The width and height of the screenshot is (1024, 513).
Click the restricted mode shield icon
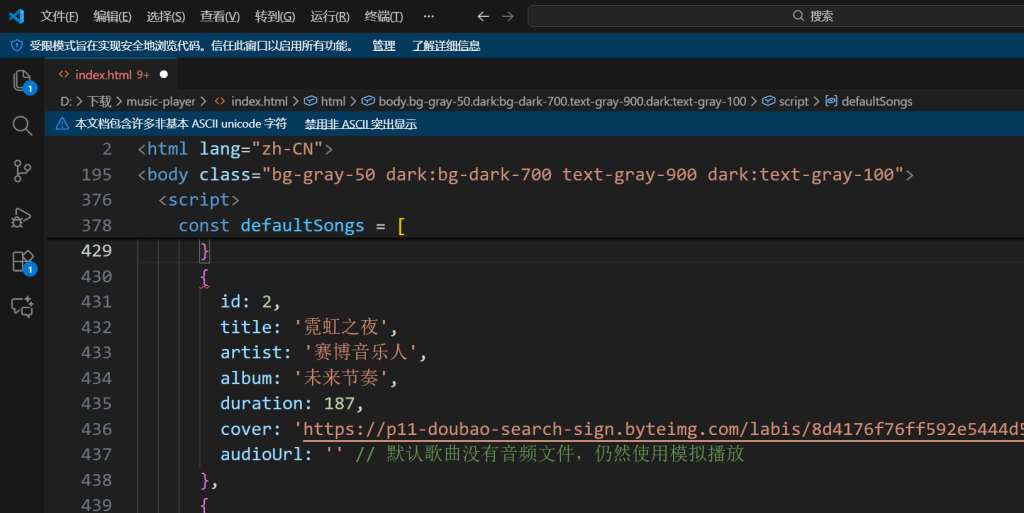click(x=16, y=46)
